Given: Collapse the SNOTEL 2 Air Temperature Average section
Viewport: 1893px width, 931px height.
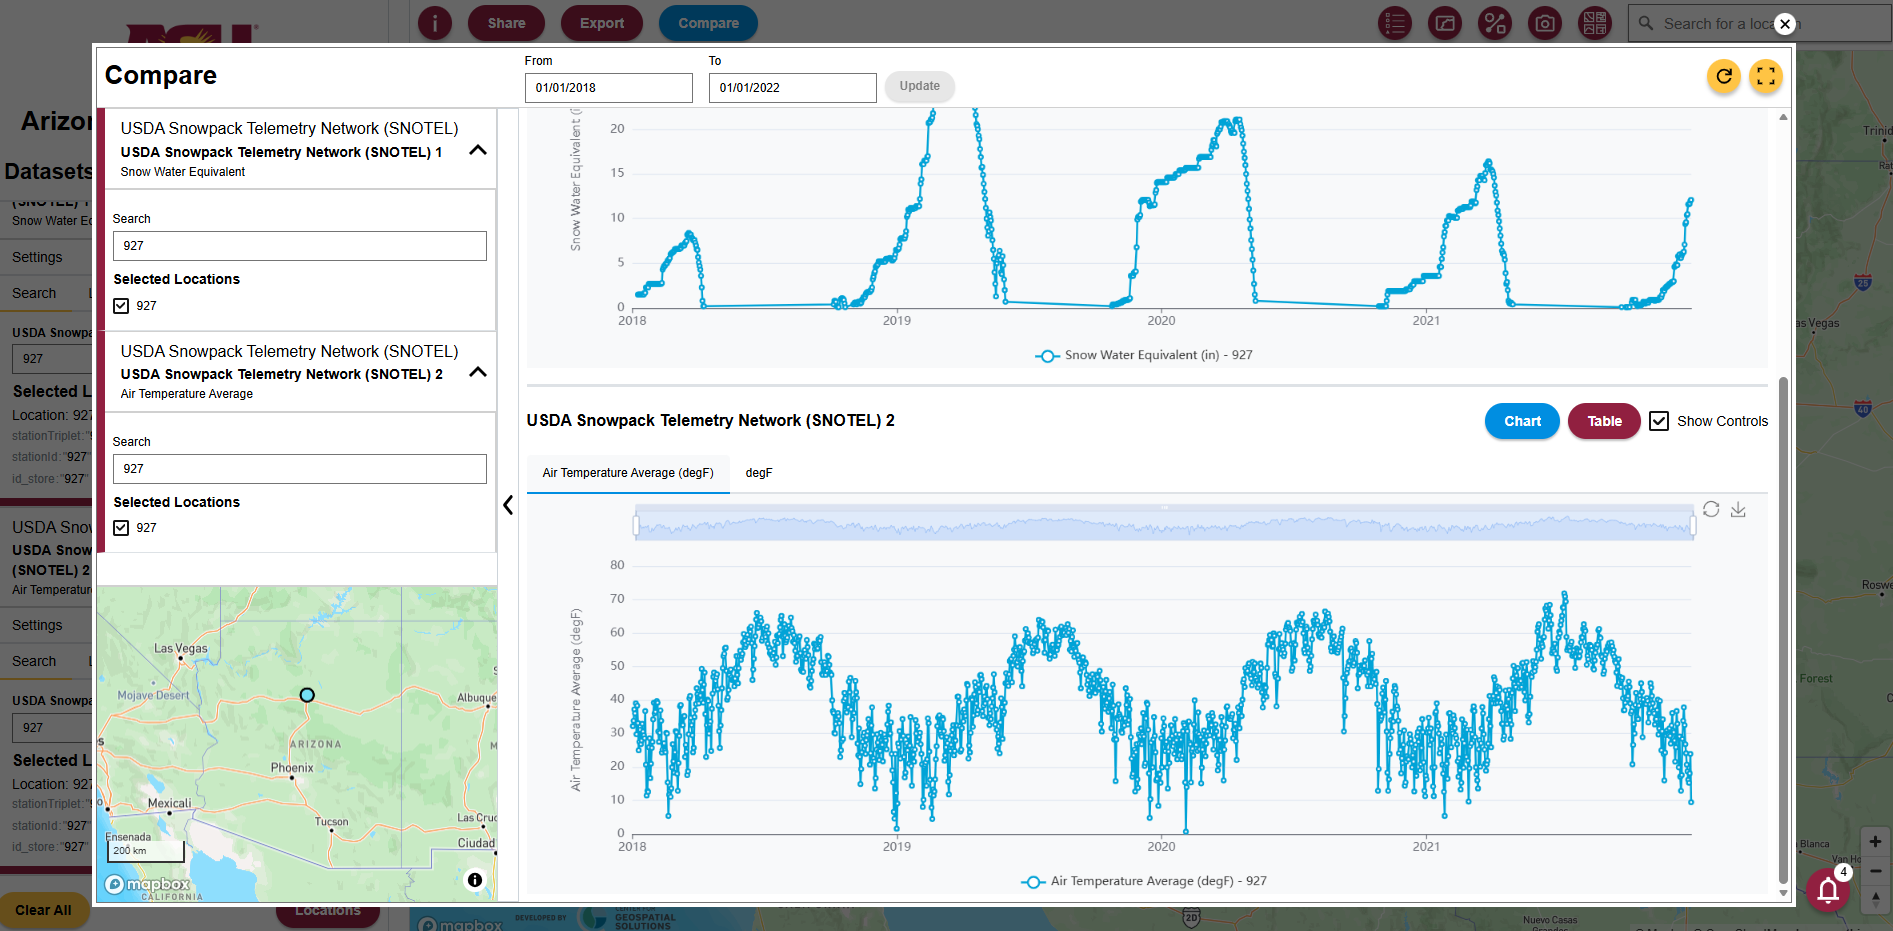Looking at the screenshot, I should [478, 372].
